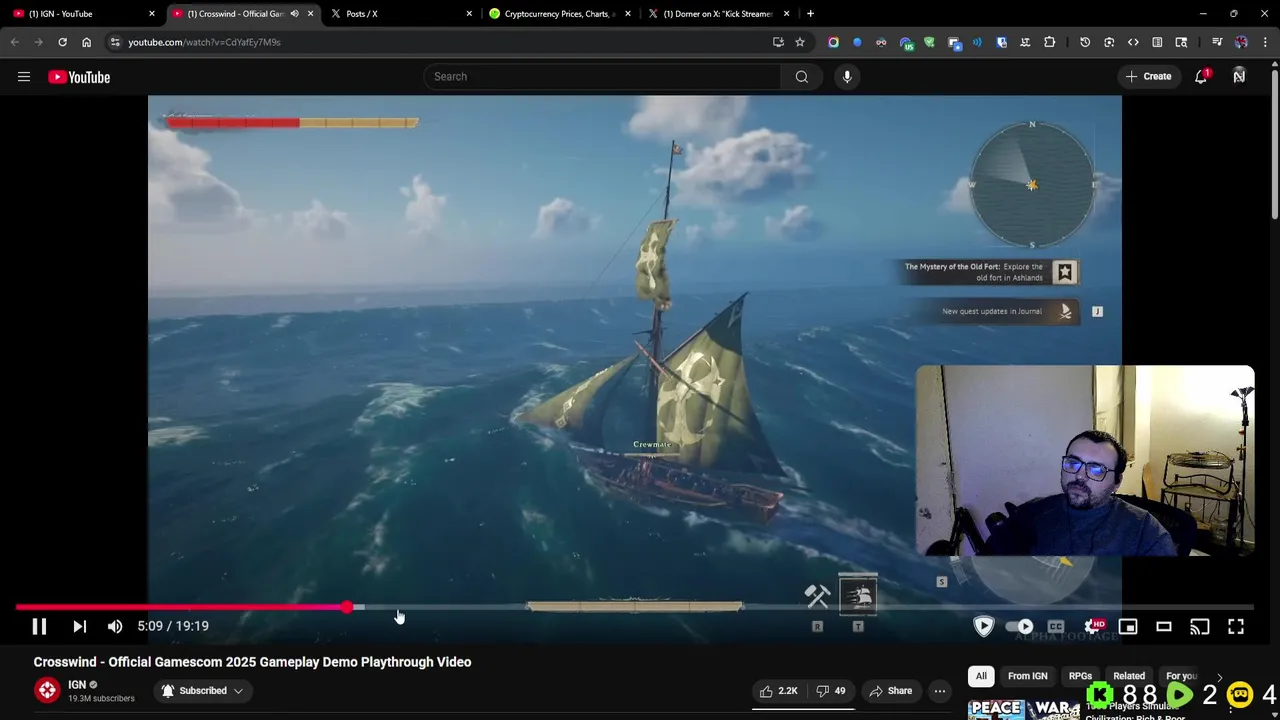This screenshot has width=1280, height=720.
Task: Seek the video progress bar scrubber
Action: [346, 607]
